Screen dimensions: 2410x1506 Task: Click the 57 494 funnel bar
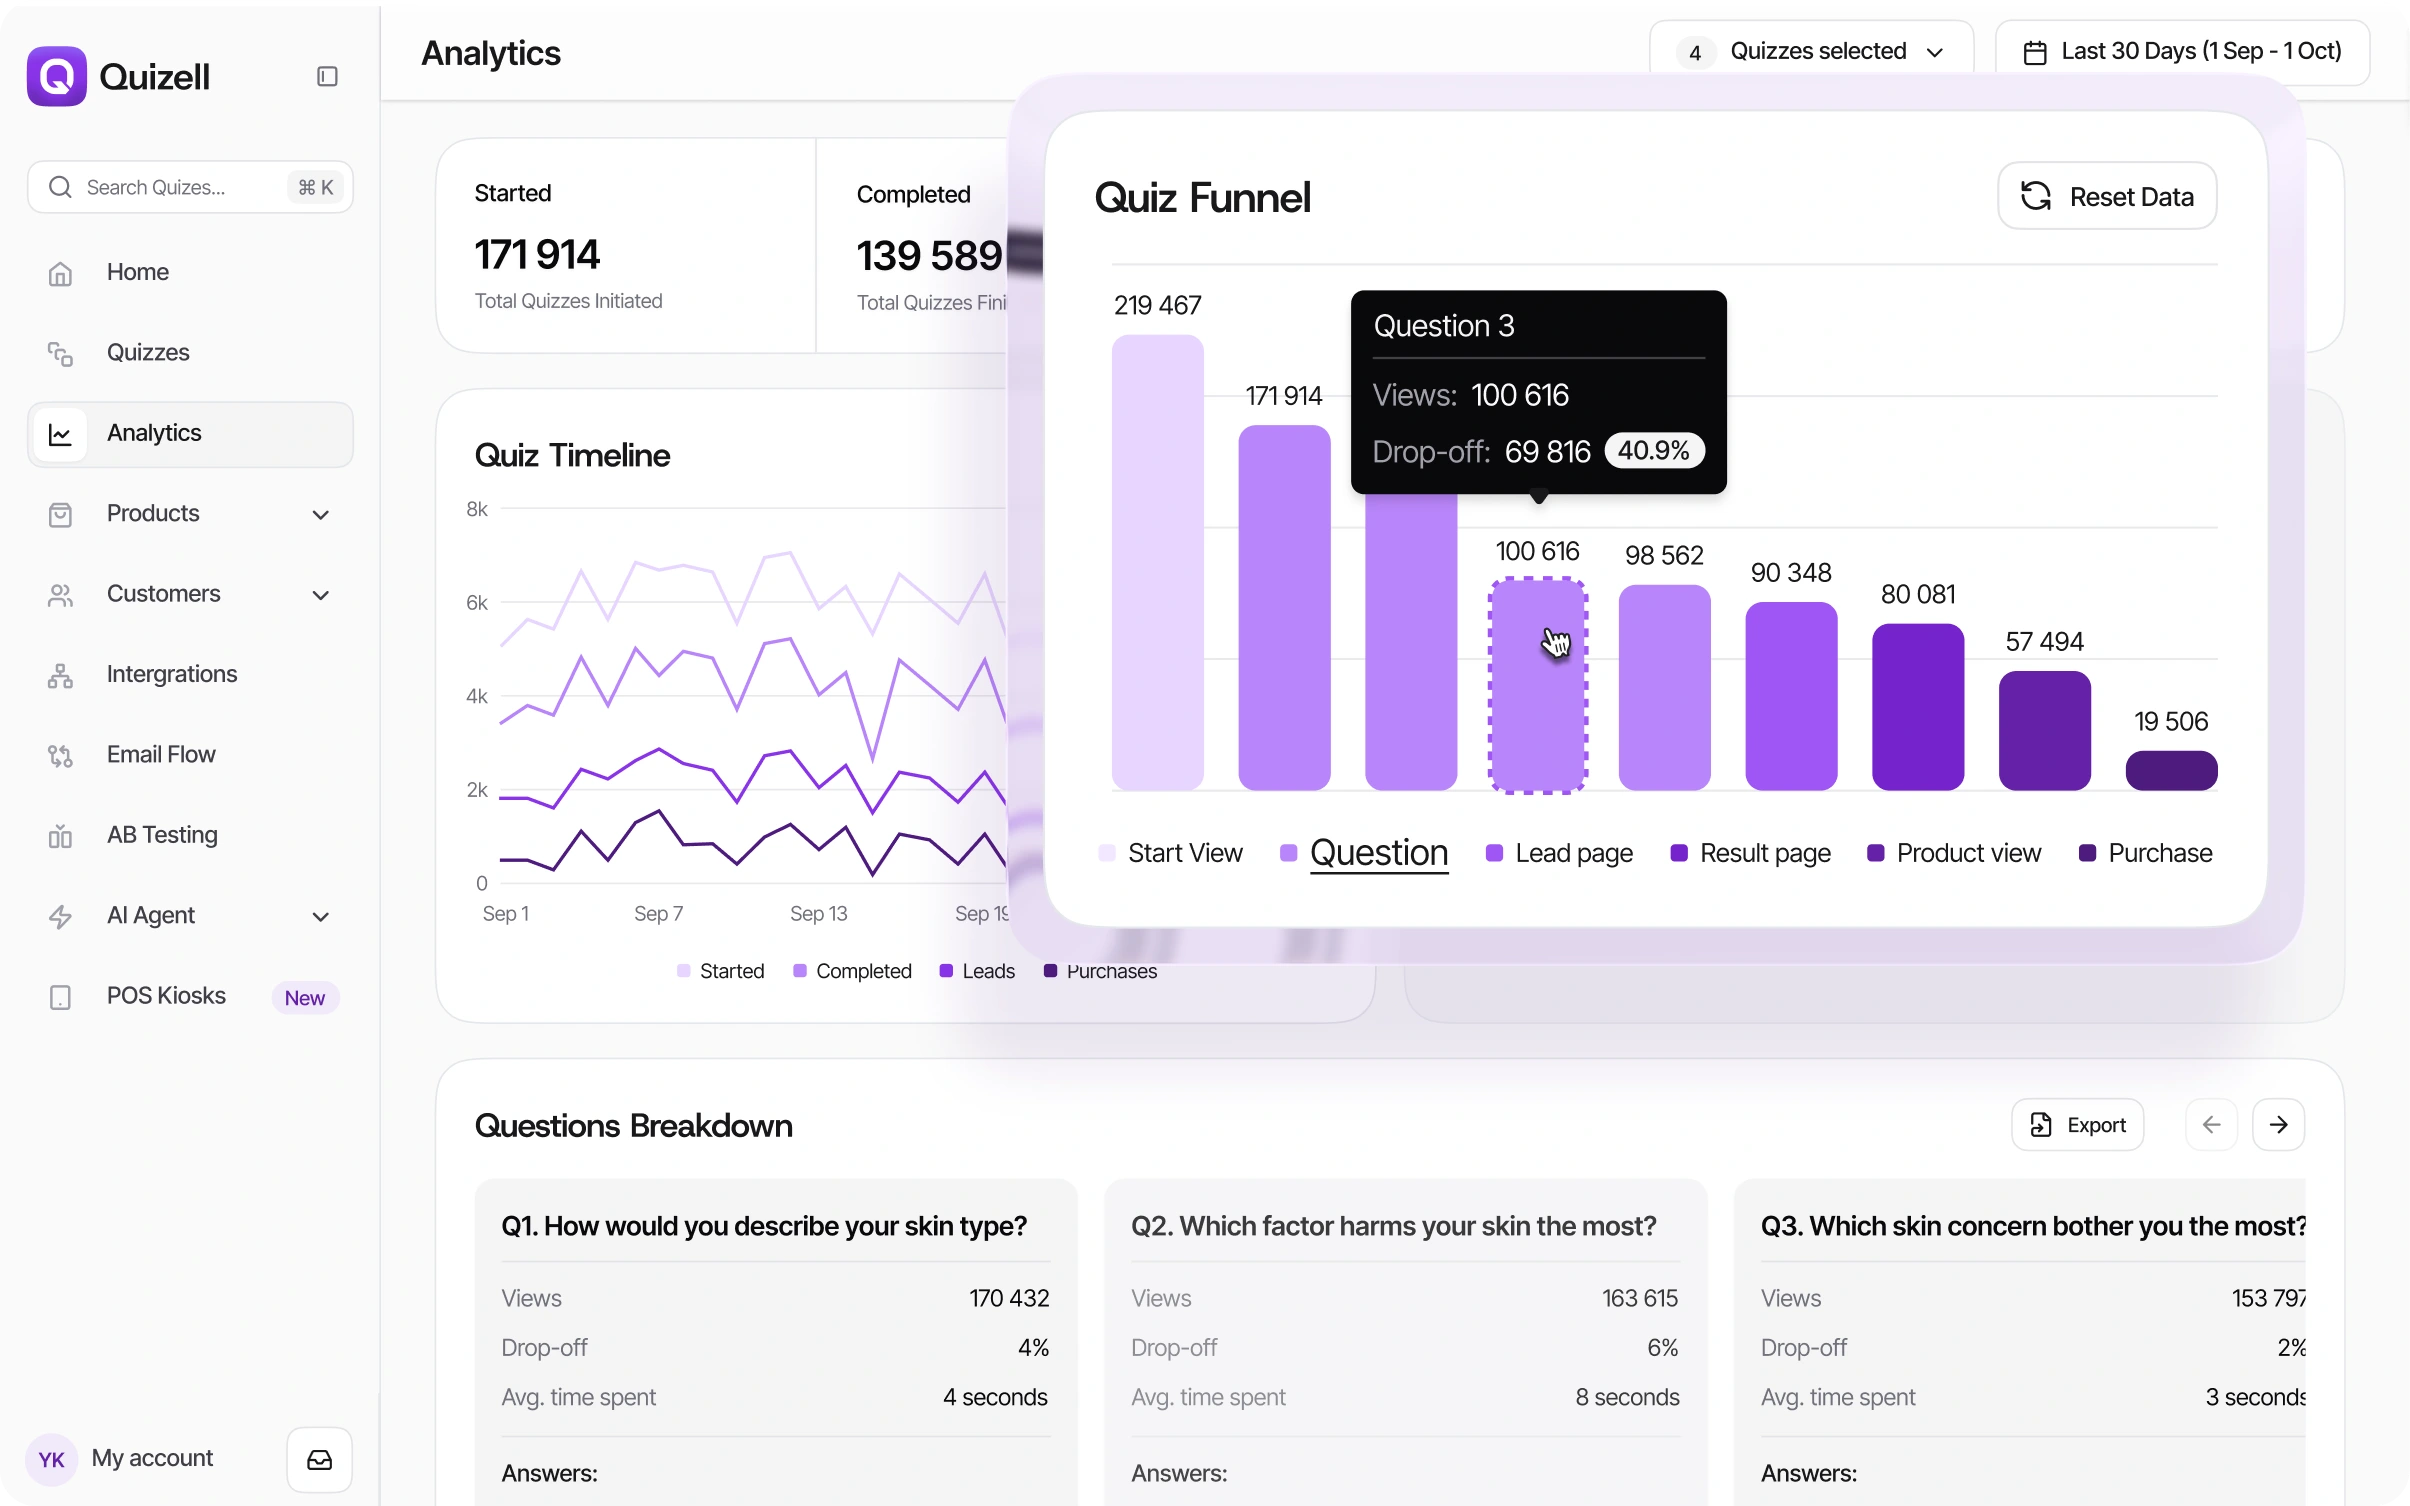pos(2044,731)
